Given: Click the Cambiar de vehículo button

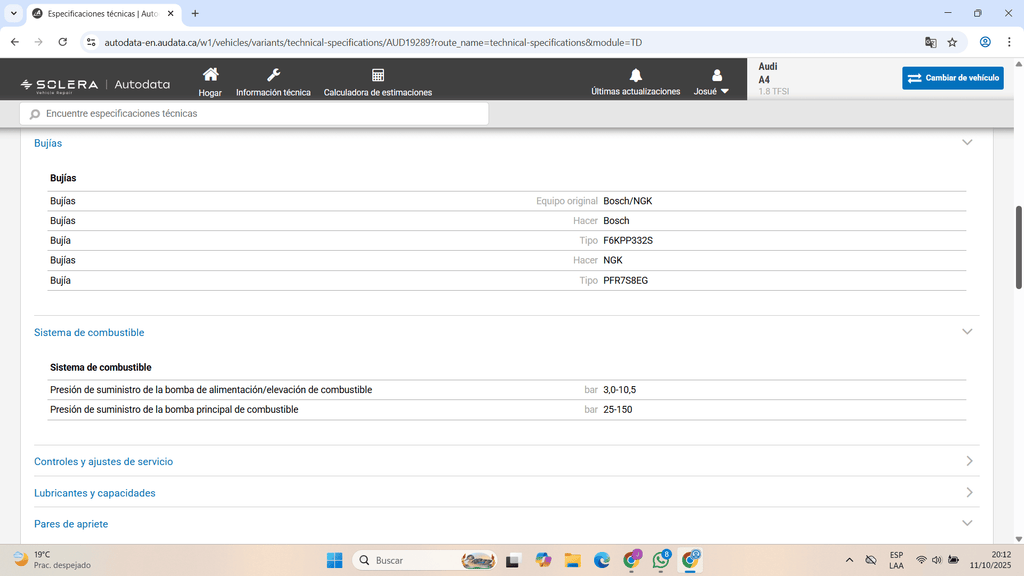Looking at the screenshot, I should pos(952,78).
